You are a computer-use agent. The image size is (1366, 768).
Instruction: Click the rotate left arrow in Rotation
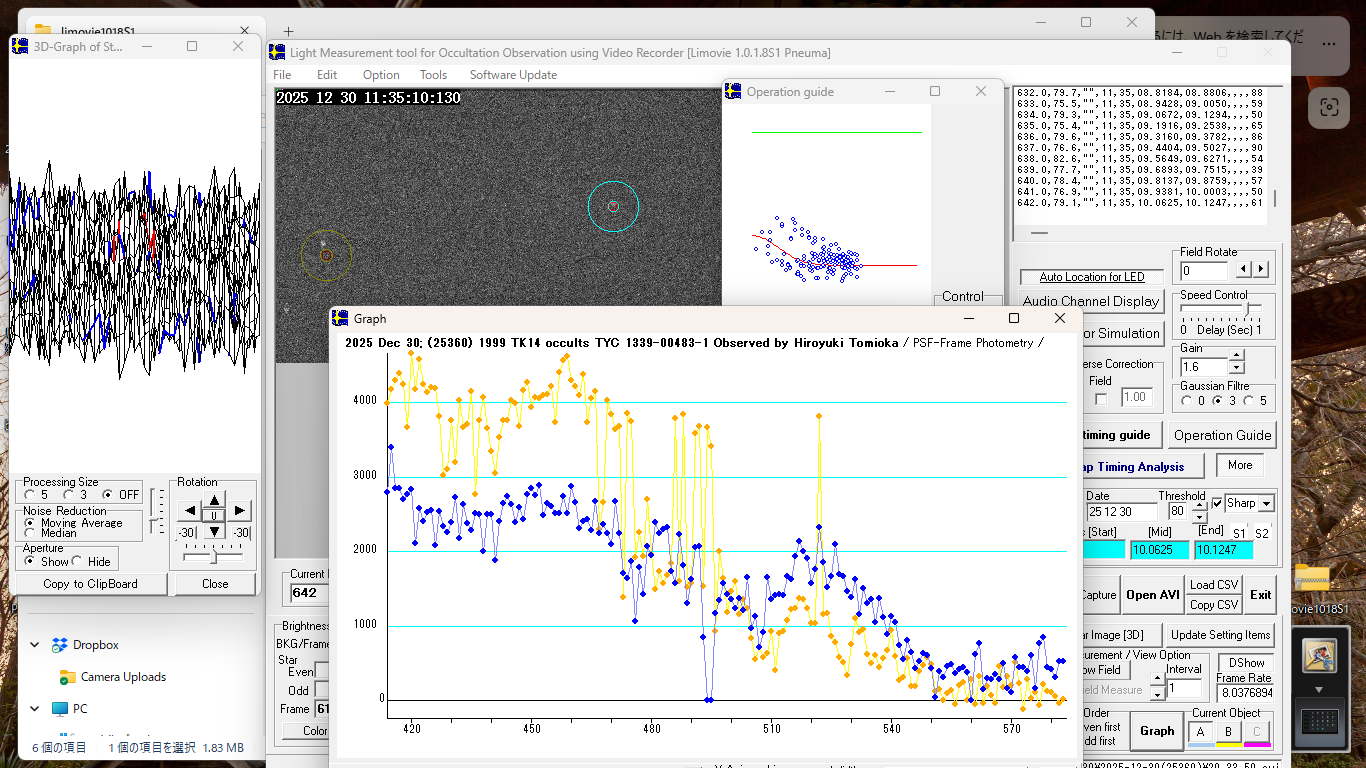[189, 511]
